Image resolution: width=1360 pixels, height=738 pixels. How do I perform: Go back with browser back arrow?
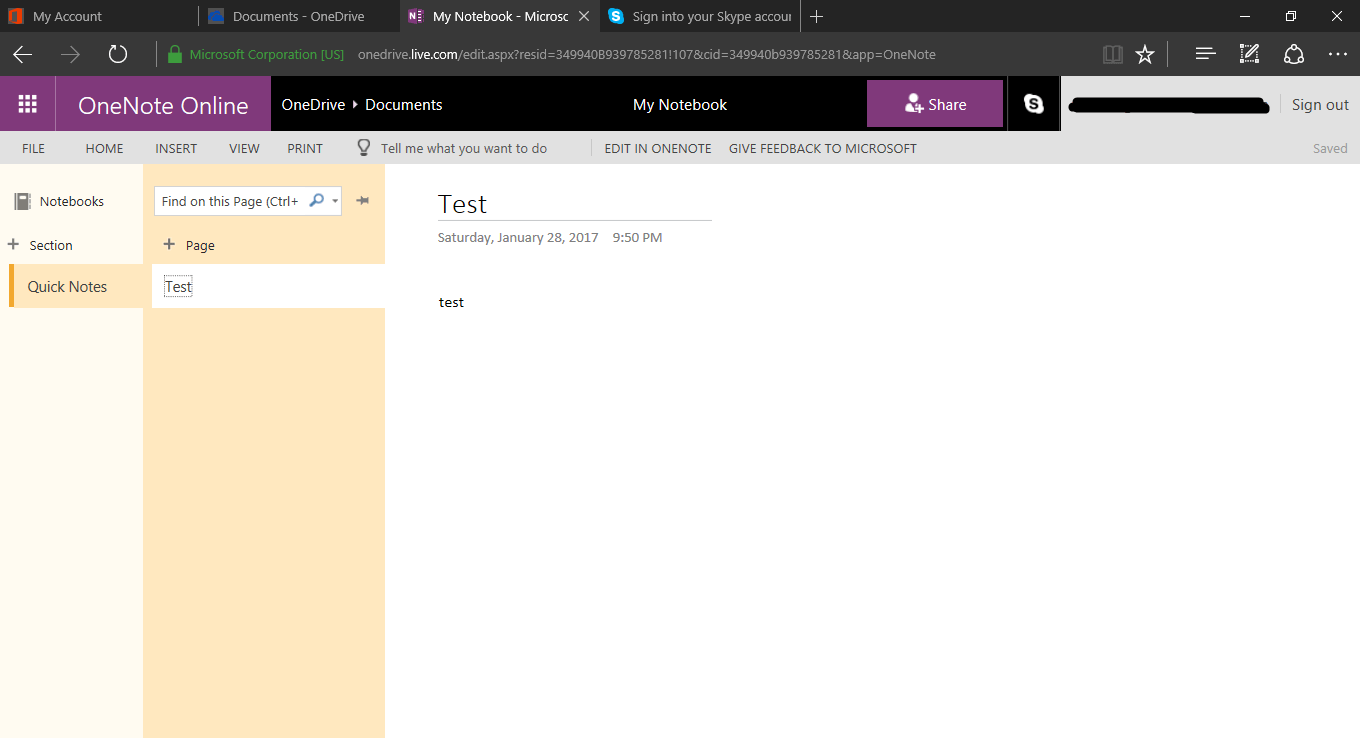(x=23, y=54)
